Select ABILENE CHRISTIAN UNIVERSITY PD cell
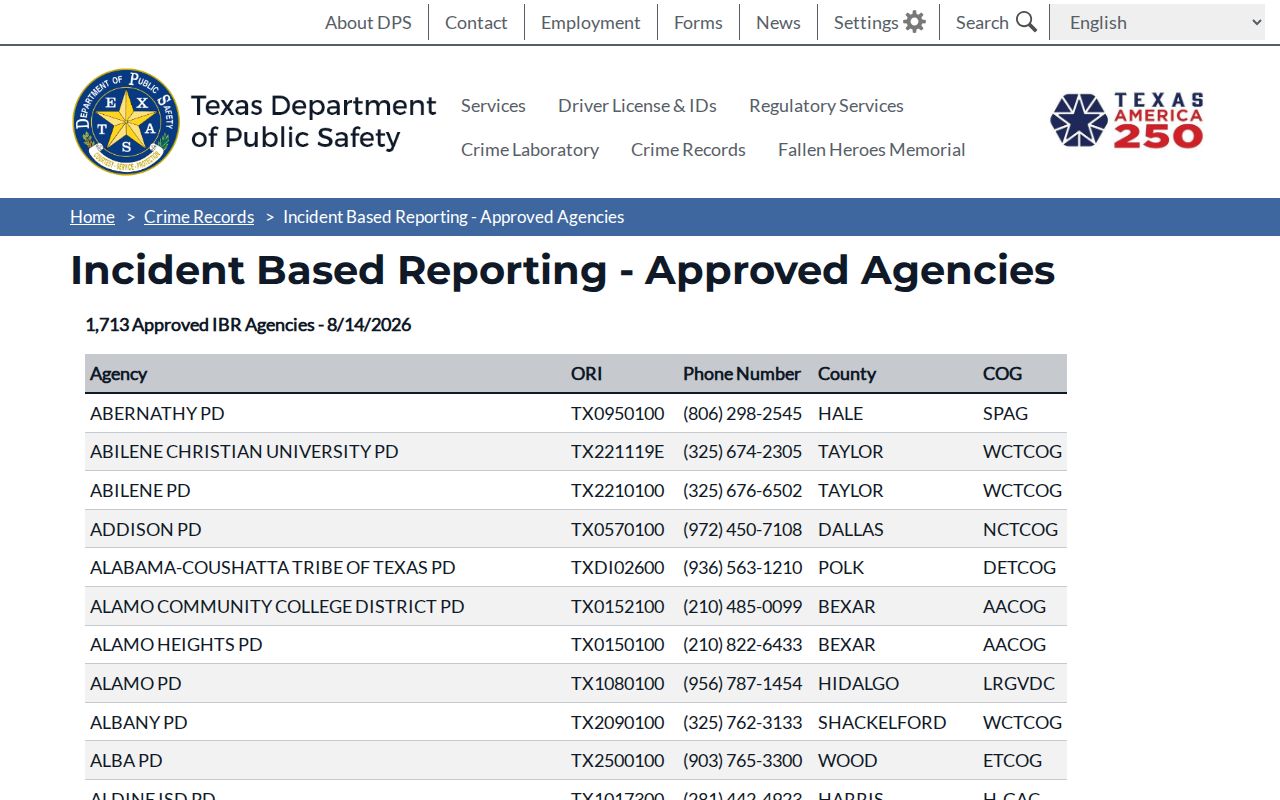The width and height of the screenshot is (1280, 800). point(244,451)
